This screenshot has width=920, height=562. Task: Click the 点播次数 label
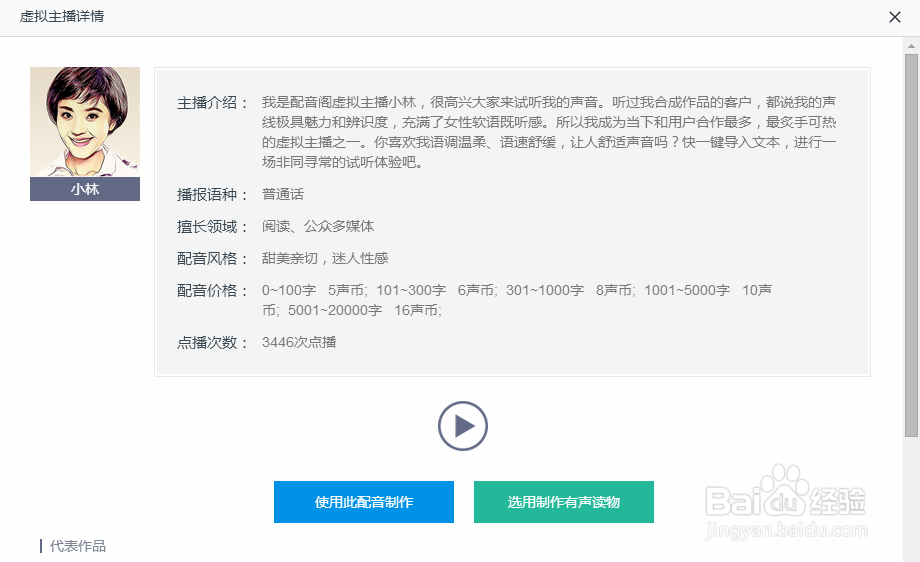212,343
